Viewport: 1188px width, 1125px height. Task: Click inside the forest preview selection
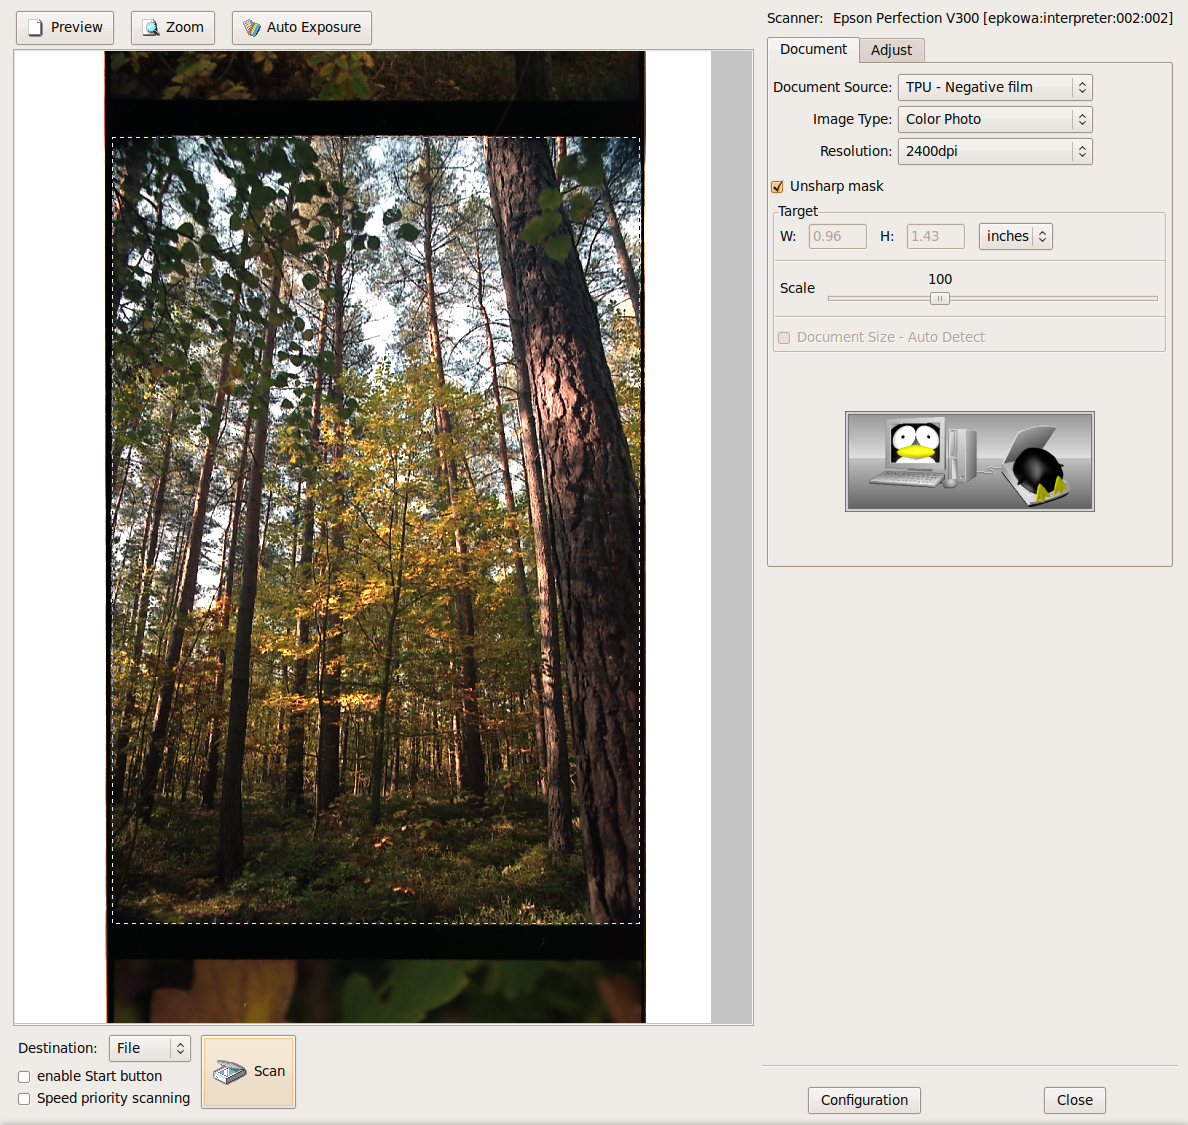[376, 530]
